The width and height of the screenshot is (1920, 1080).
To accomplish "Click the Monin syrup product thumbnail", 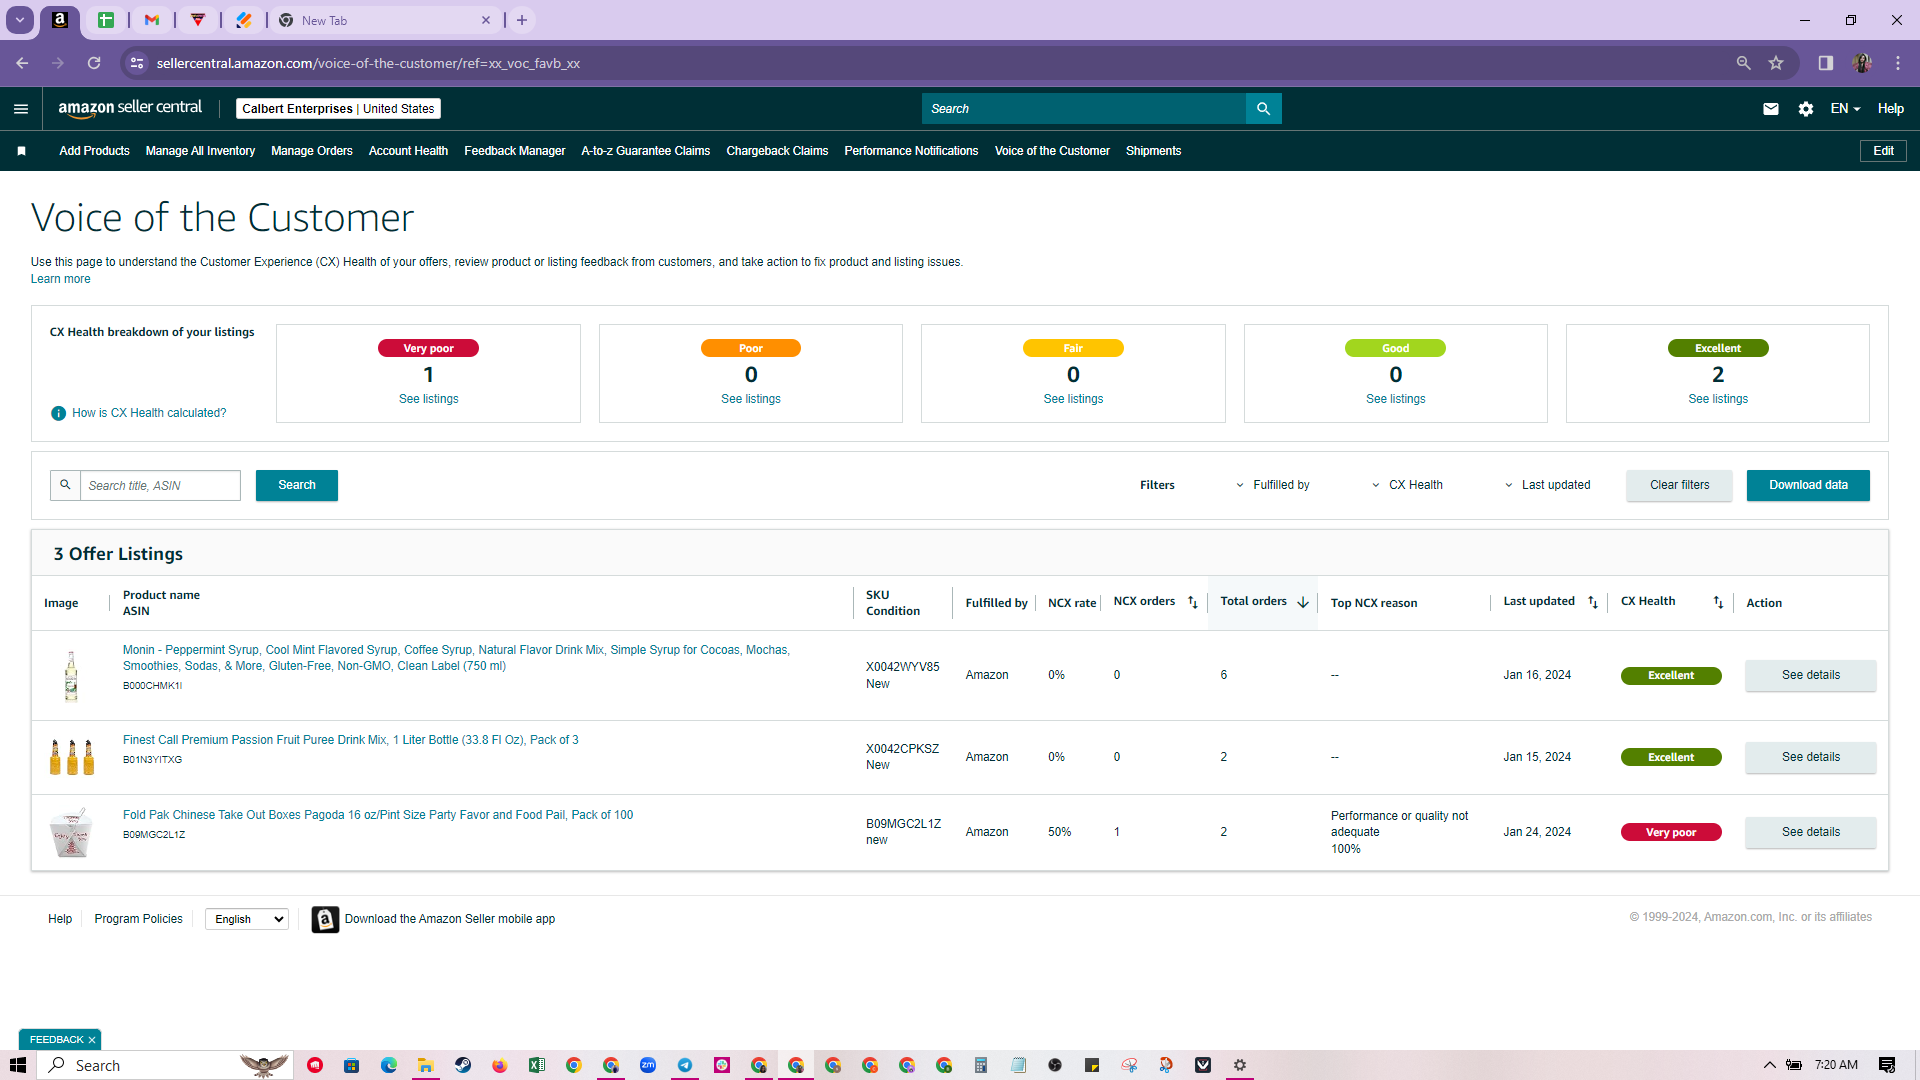I will (x=71, y=676).
